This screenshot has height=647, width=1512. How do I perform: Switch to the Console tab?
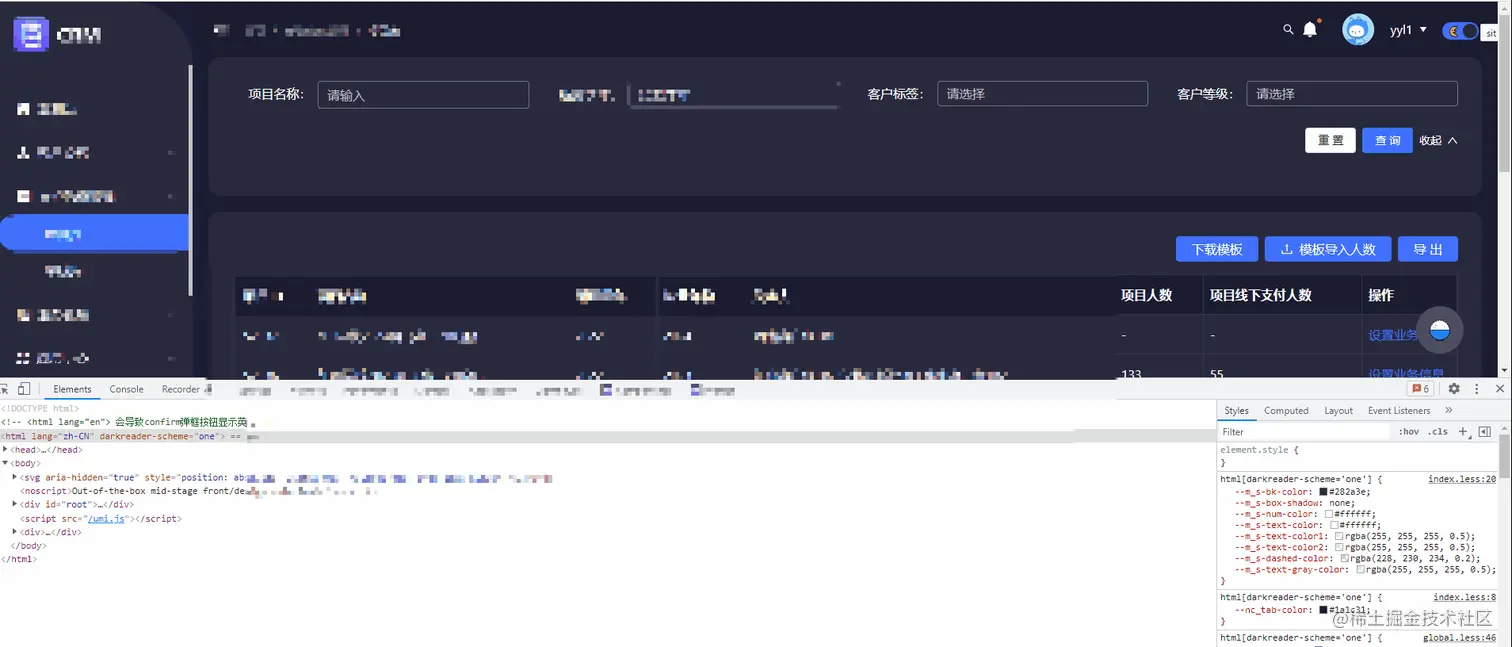(126, 388)
